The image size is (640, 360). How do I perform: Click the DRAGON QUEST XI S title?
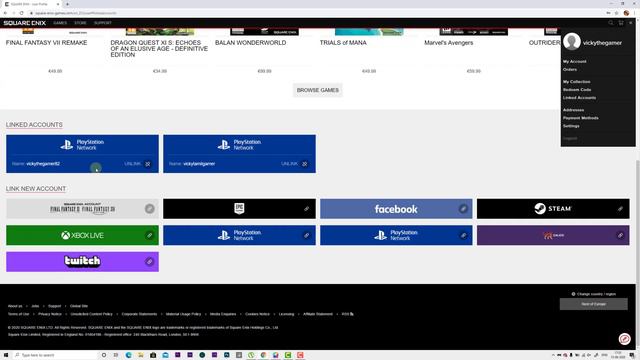pos(159,48)
